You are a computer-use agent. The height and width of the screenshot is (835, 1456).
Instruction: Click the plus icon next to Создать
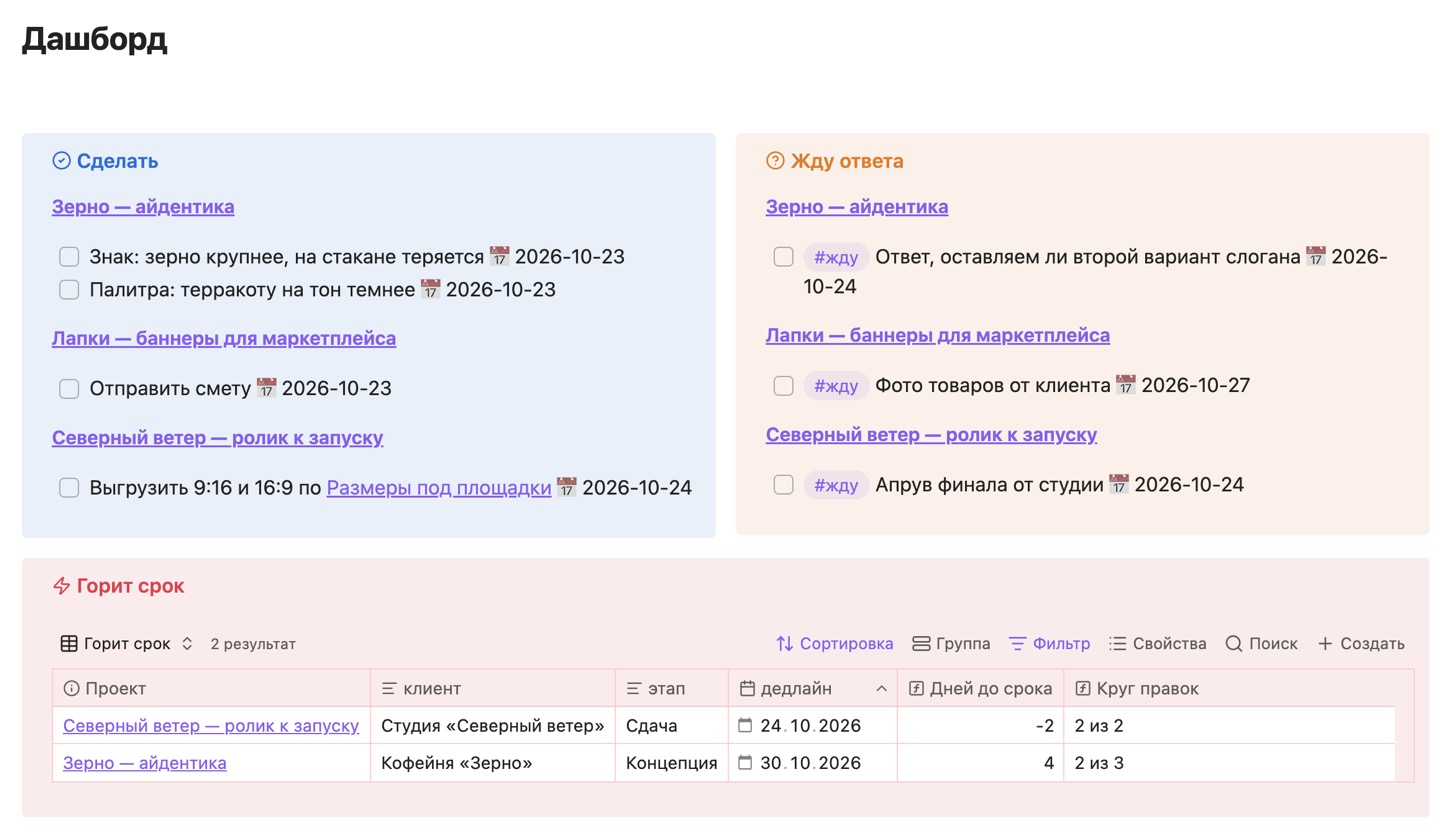[x=1325, y=644]
